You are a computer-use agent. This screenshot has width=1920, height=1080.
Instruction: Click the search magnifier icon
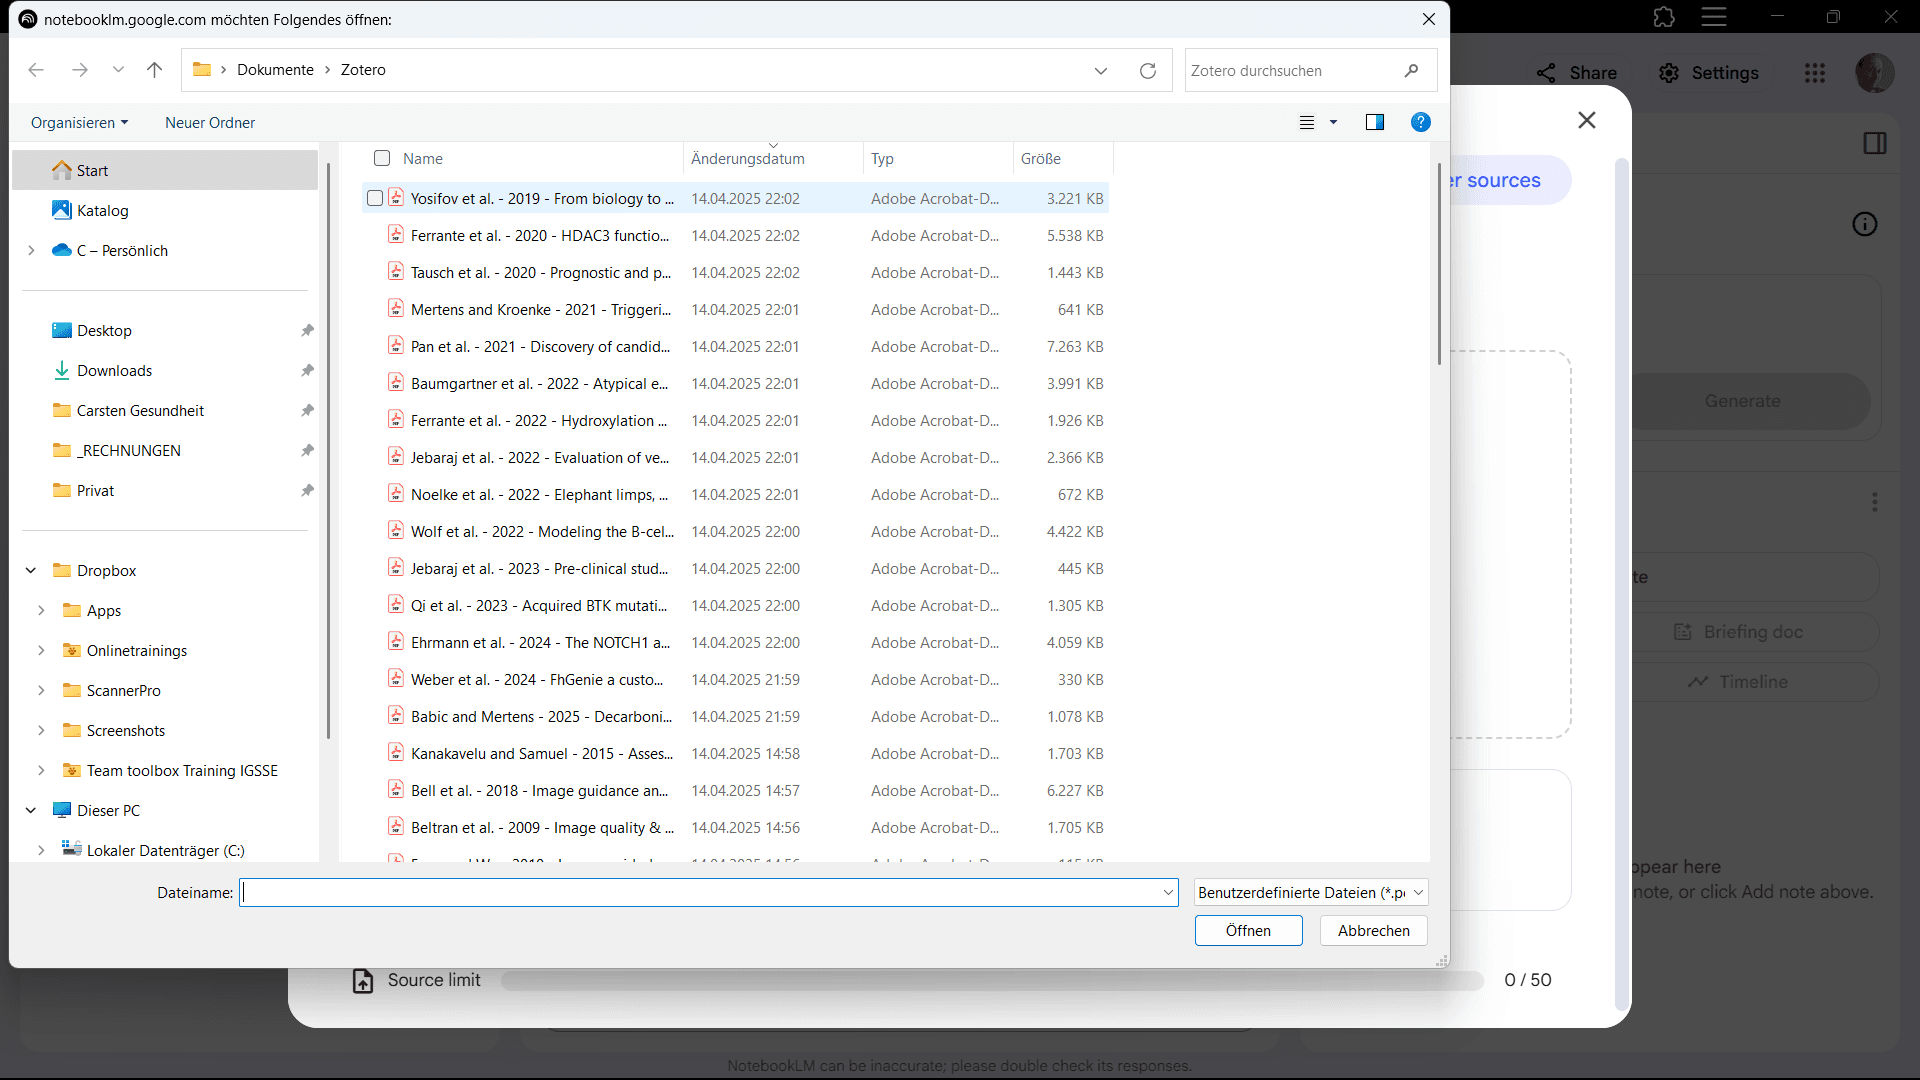point(1411,71)
